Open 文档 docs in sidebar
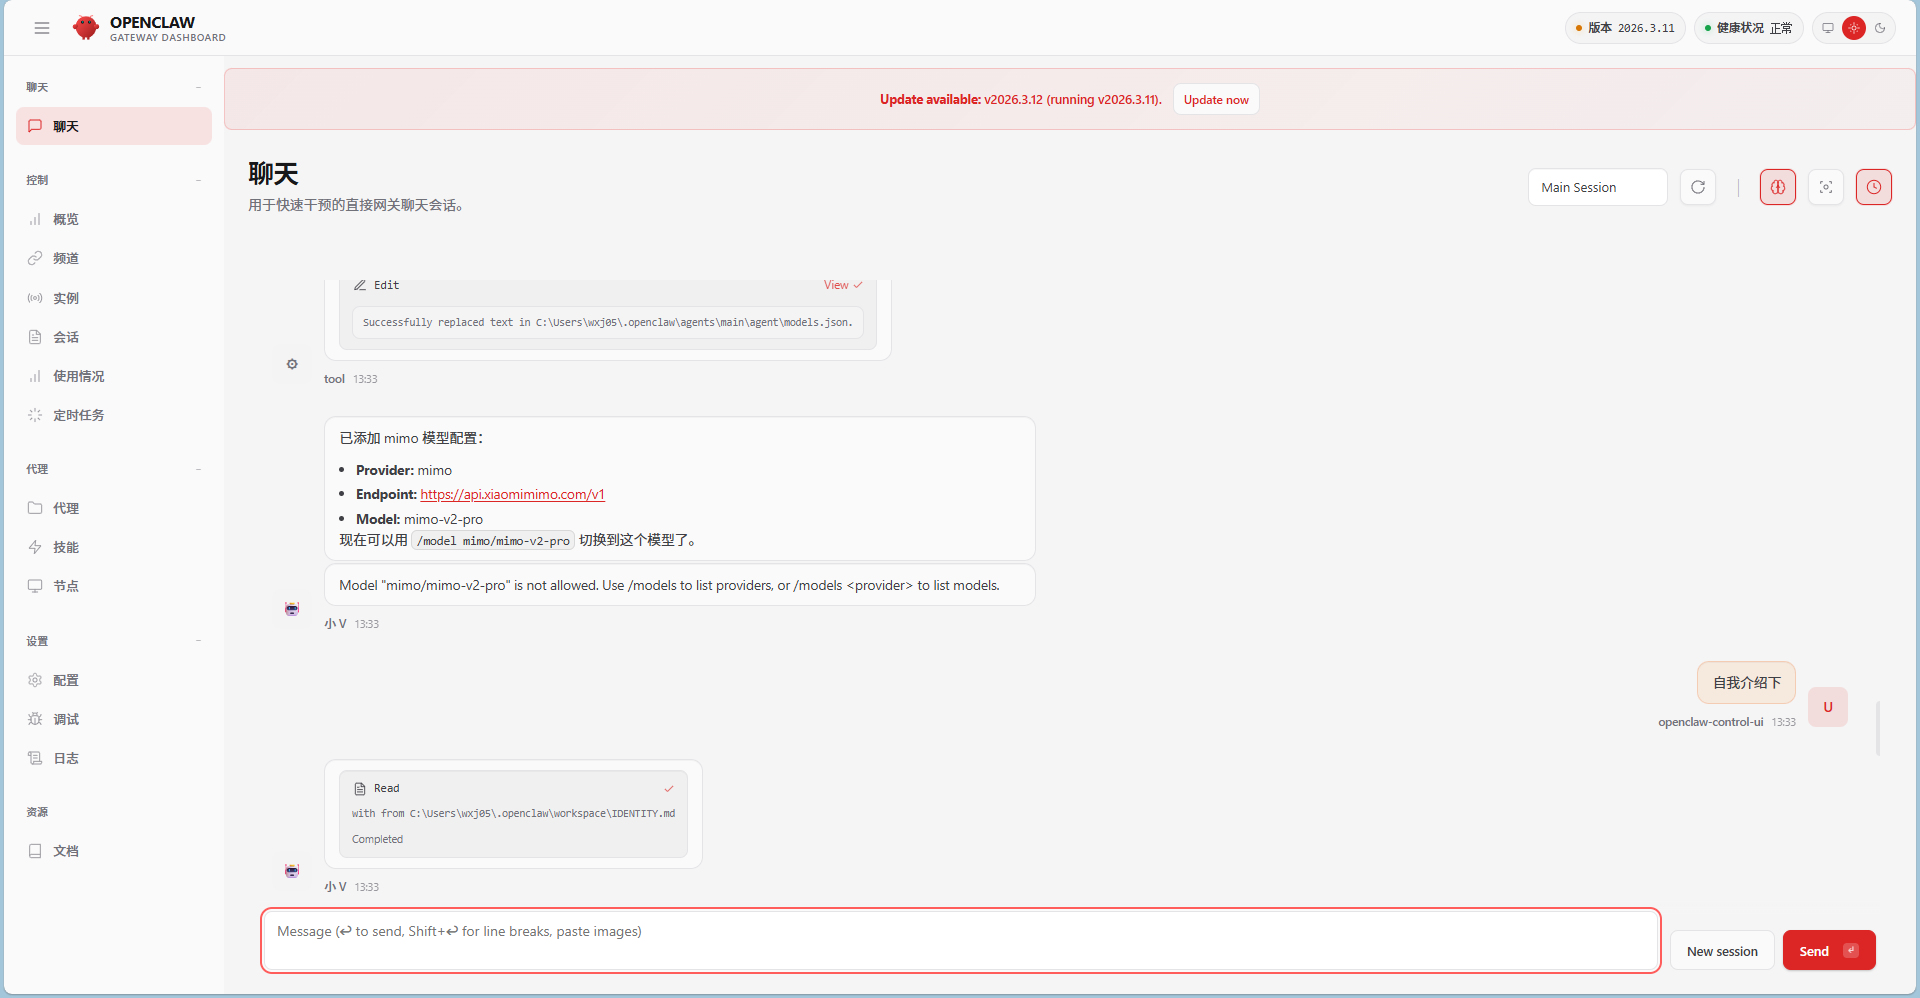 click(x=114, y=851)
